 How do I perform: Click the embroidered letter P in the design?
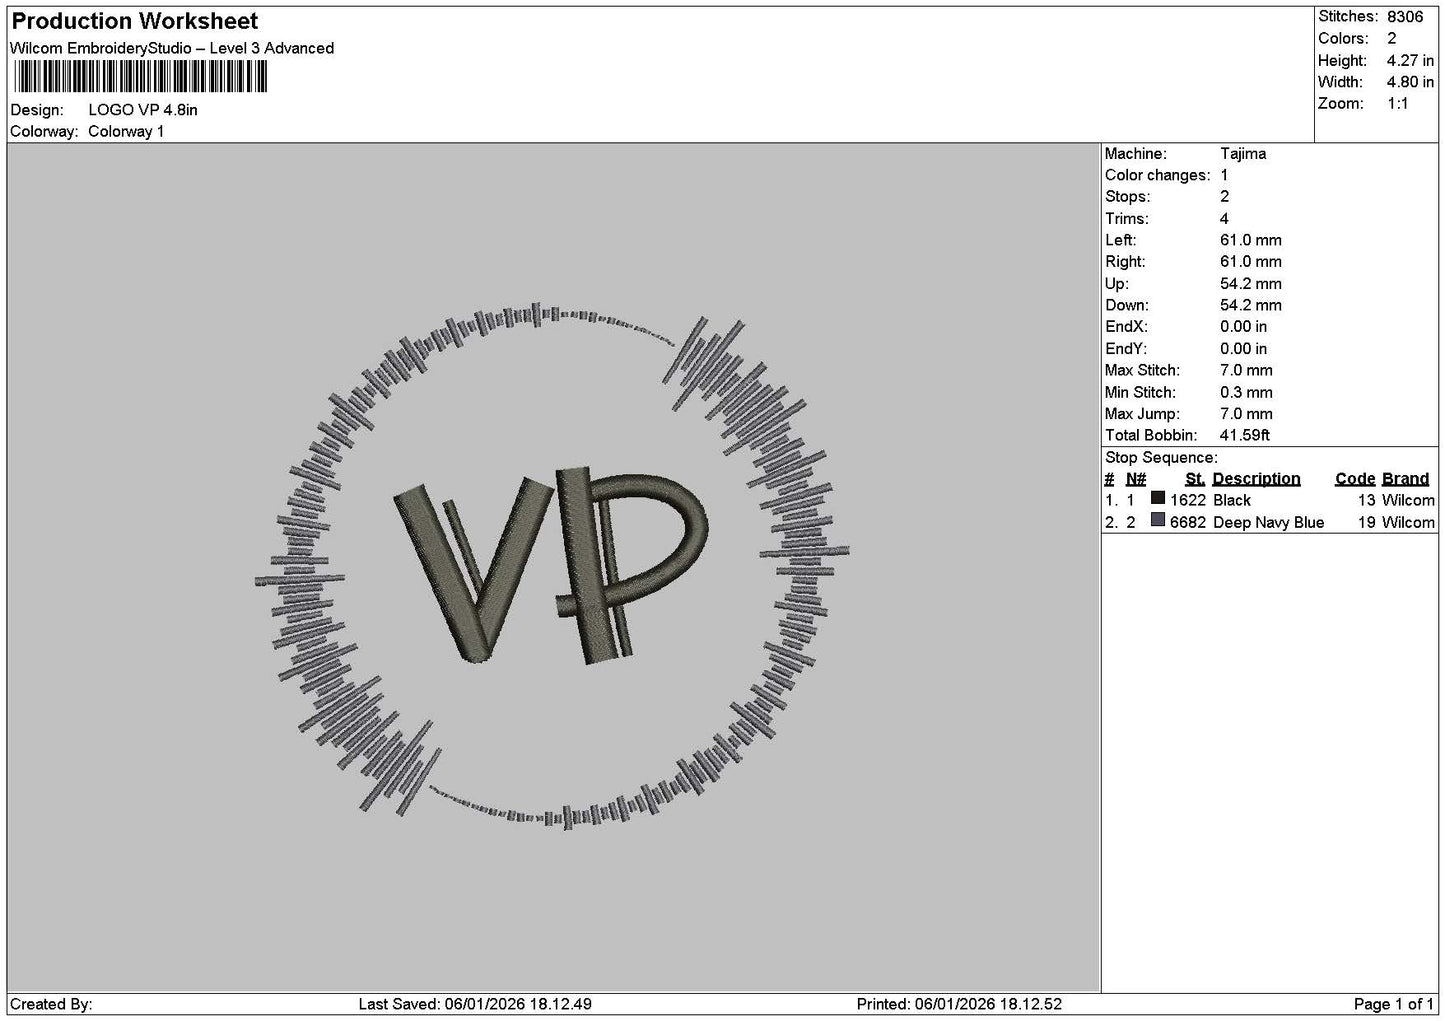(x=630, y=565)
